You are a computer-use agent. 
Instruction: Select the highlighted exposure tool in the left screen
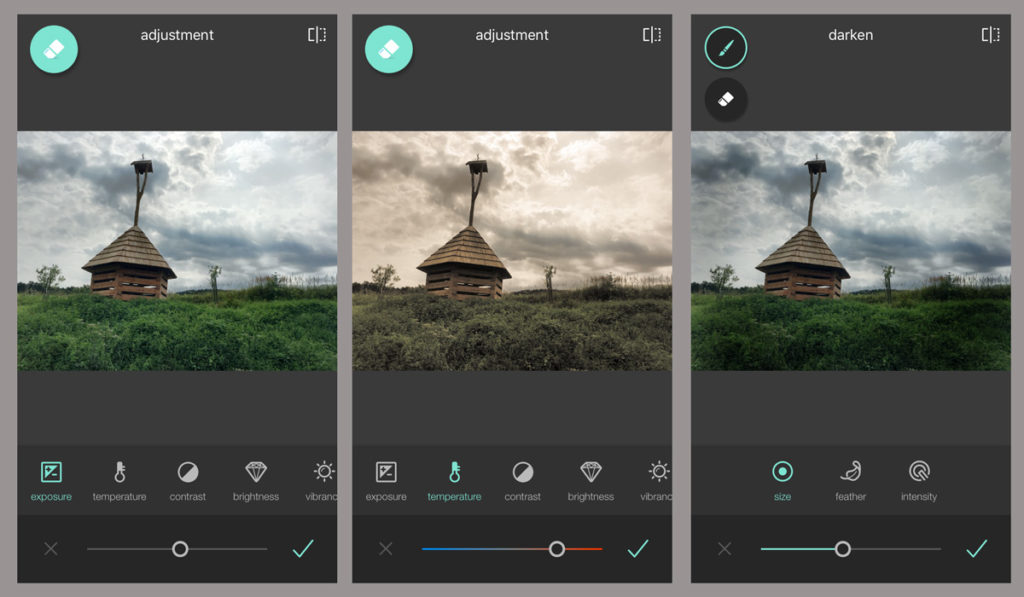point(51,478)
